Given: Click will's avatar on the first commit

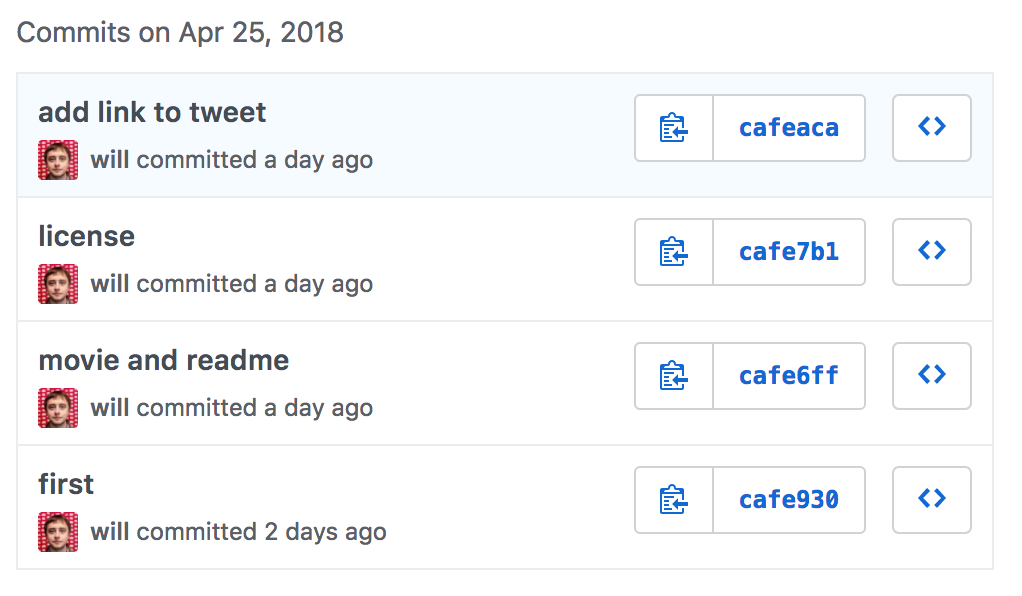Looking at the screenshot, I should pyautogui.click(x=58, y=532).
